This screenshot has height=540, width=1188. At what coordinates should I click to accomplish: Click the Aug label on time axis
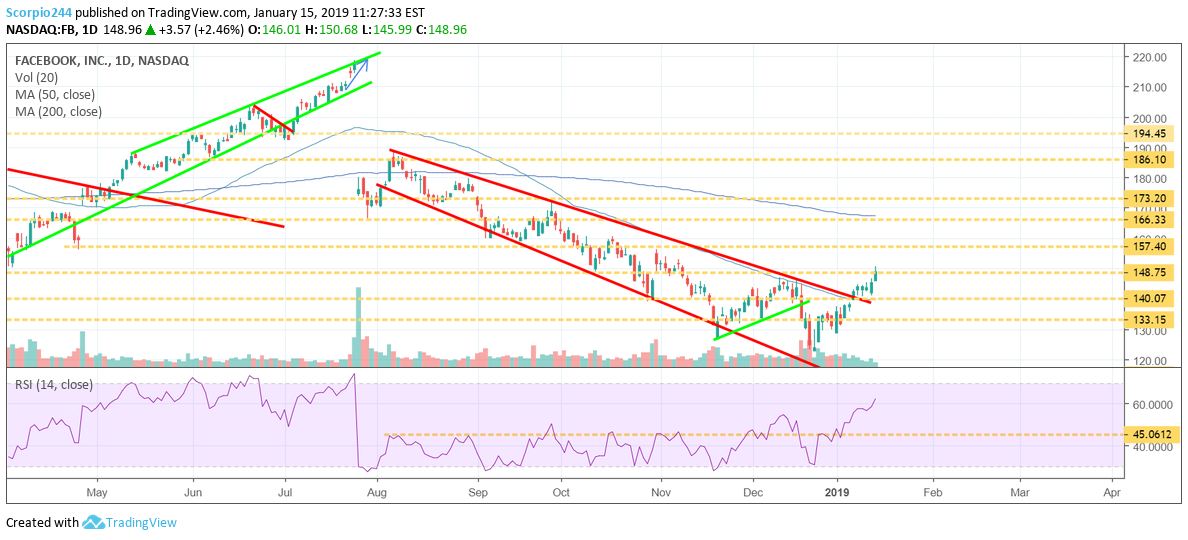377,491
